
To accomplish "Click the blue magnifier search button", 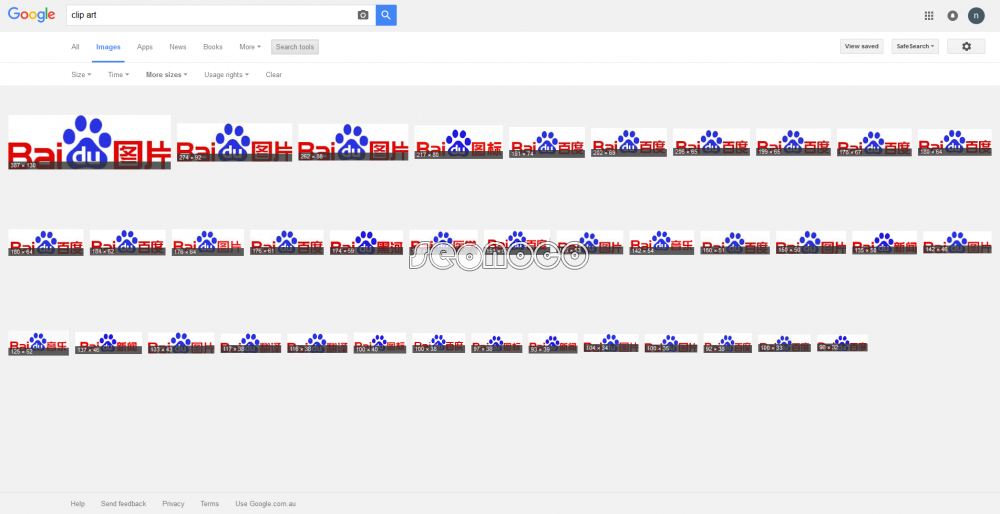I will pos(386,15).
